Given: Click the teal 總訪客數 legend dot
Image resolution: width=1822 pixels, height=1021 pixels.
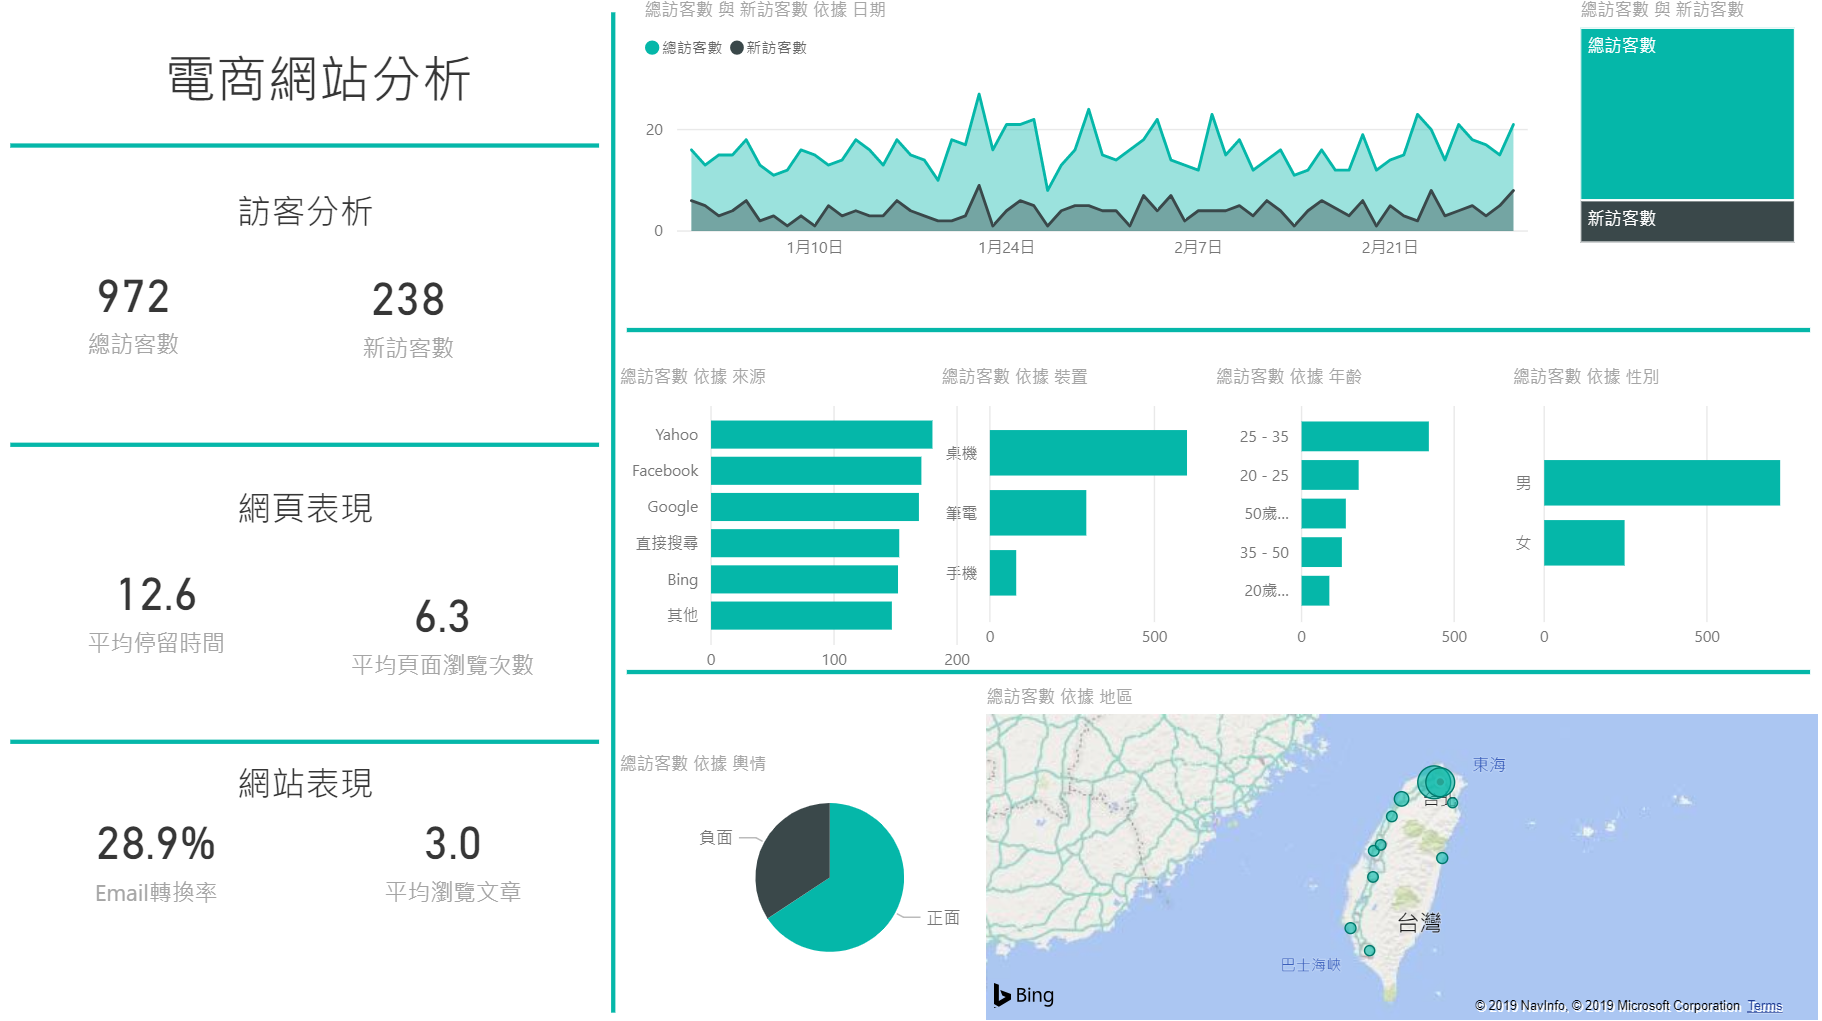Looking at the screenshot, I should point(652,48).
